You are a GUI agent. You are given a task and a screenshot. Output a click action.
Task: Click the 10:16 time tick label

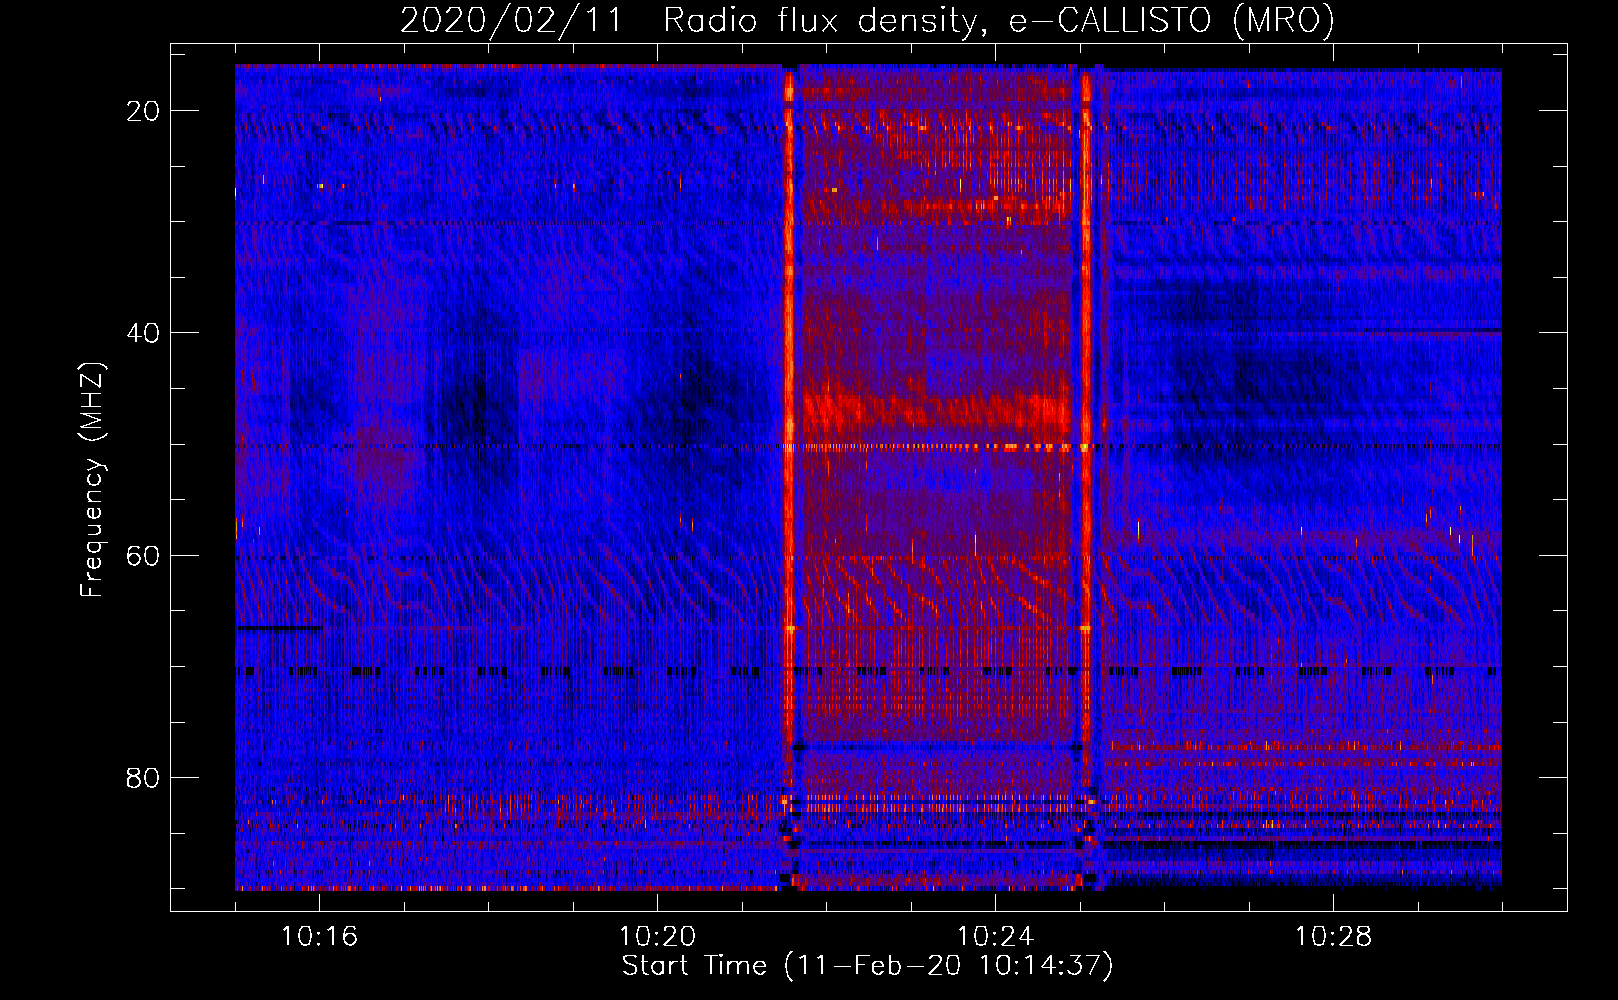point(319,937)
